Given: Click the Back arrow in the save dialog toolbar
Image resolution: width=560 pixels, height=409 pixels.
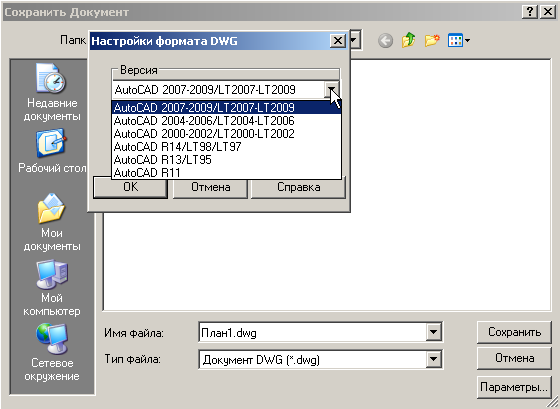Looking at the screenshot, I should [x=385, y=41].
